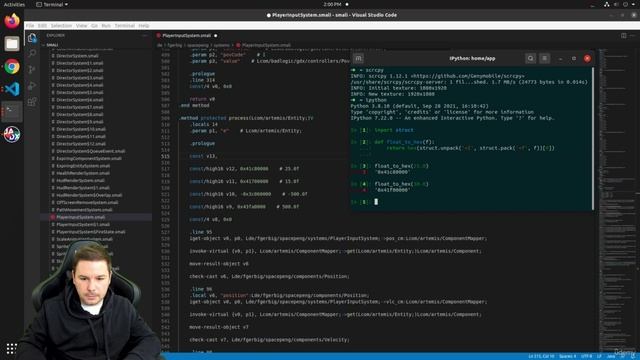The height and width of the screenshot is (360, 640).
Task: Open OffScreenRemoveSystem.smali file
Action: 87,202
